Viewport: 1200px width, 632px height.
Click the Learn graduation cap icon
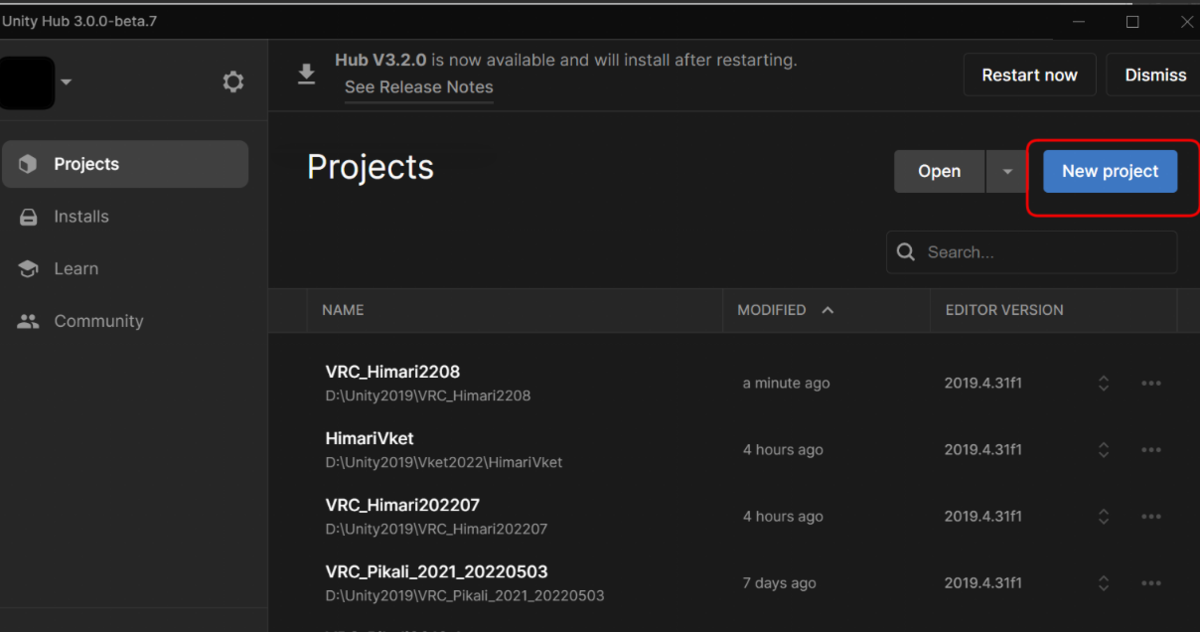coord(28,269)
